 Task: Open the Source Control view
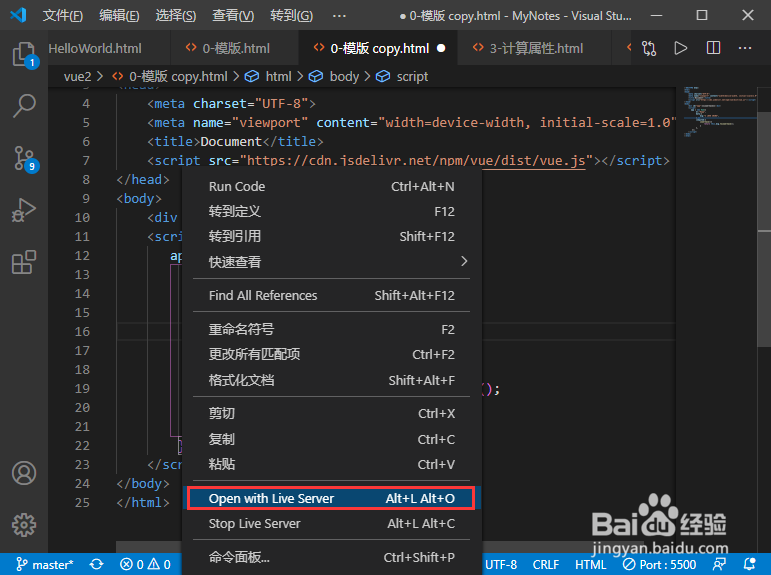click(25, 158)
